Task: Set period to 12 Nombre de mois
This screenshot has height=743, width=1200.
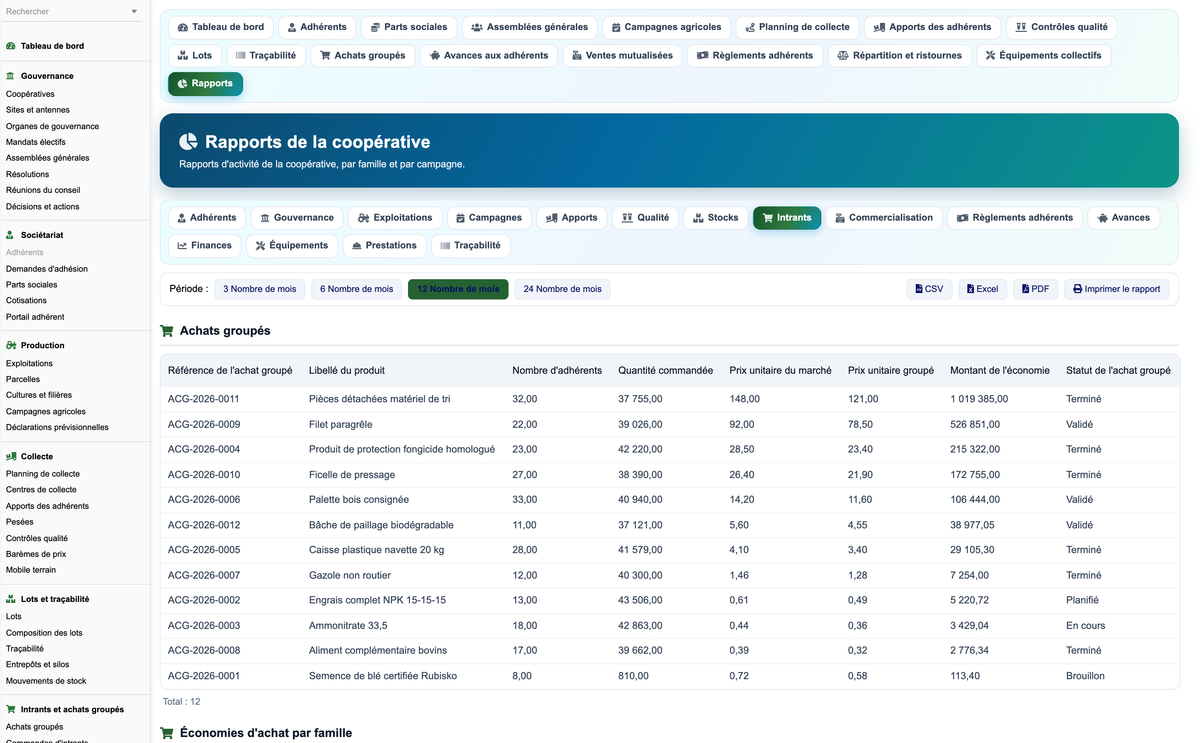Action: click(458, 289)
